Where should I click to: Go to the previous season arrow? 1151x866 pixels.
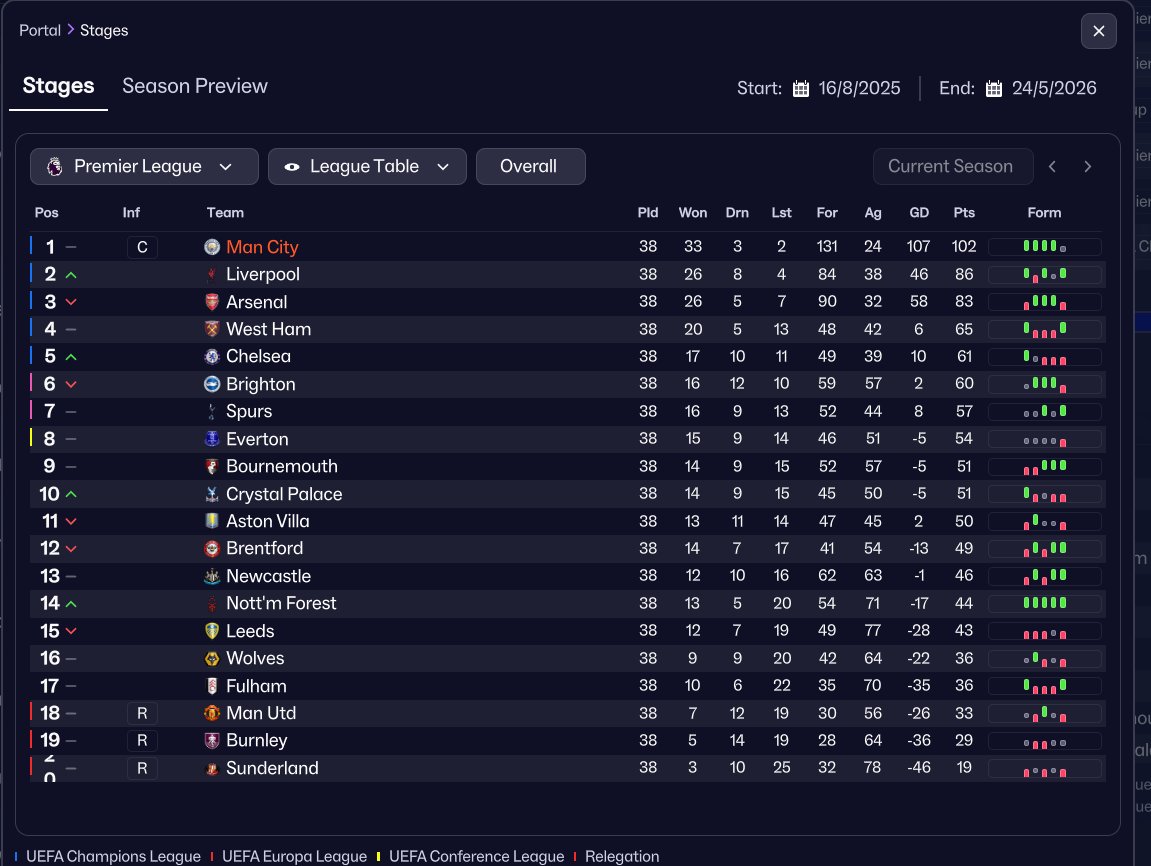pyautogui.click(x=1053, y=167)
